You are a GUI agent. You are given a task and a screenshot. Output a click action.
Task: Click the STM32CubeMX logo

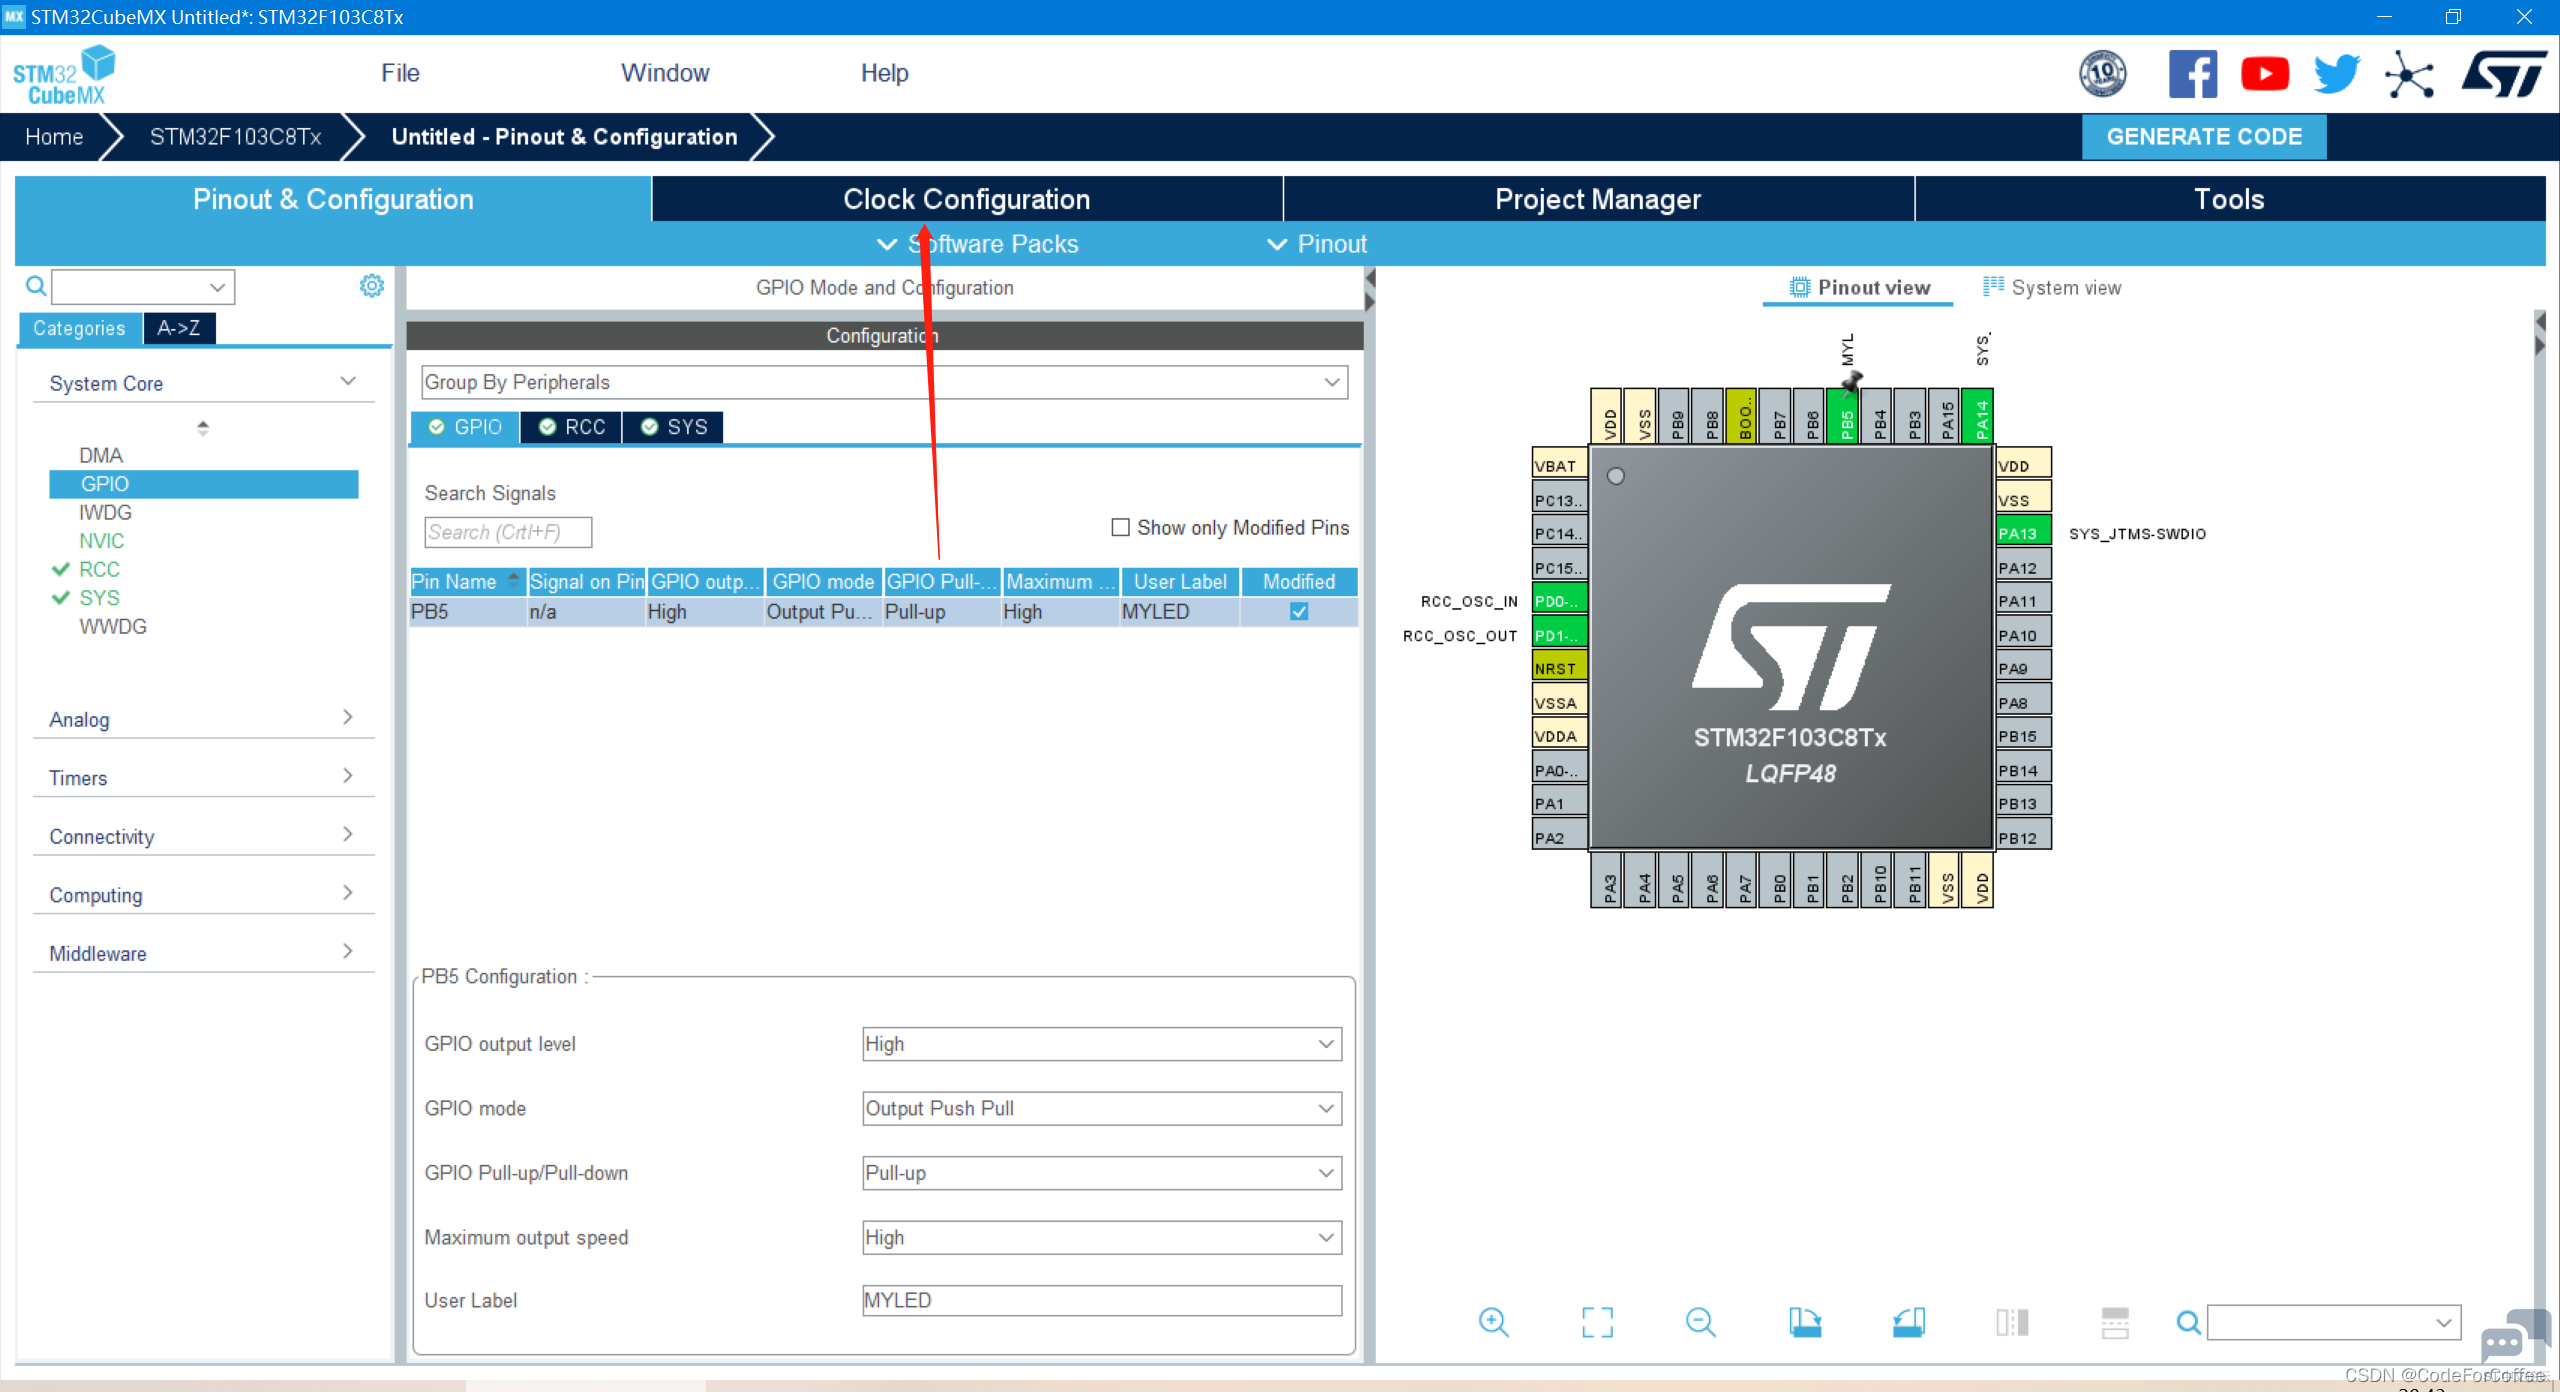(x=64, y=75)
